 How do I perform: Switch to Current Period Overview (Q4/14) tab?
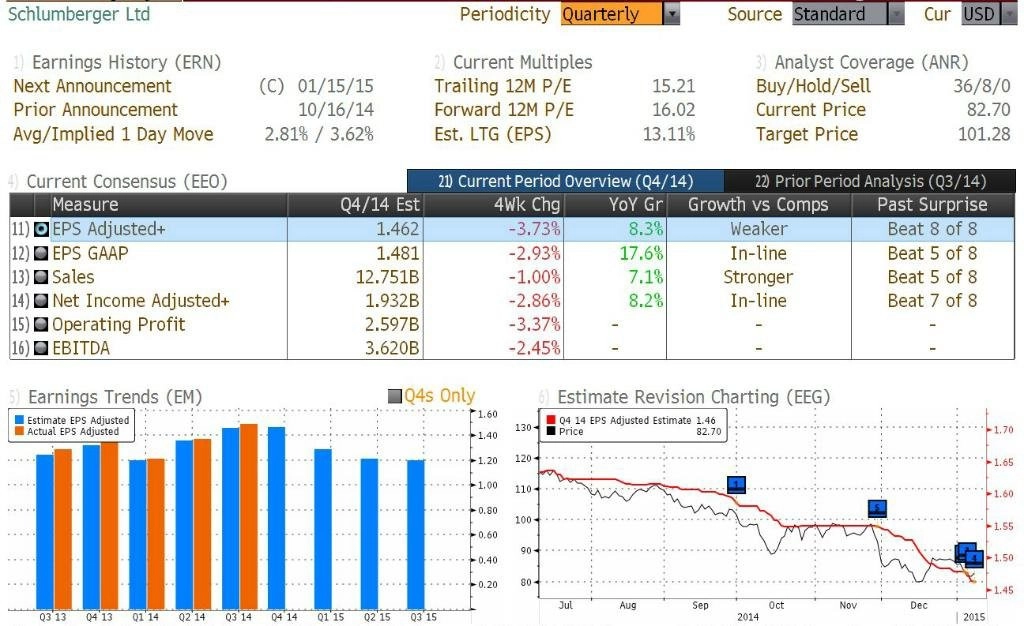point(566,181)
